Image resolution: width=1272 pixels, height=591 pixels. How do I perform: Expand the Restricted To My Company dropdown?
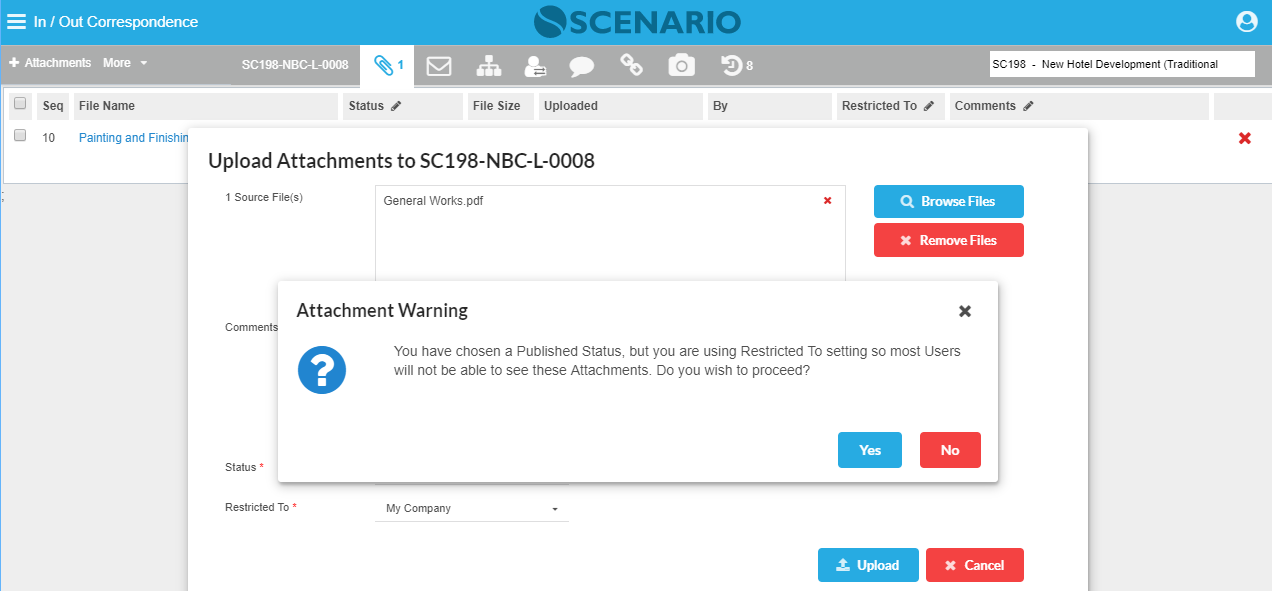(472, 509)
